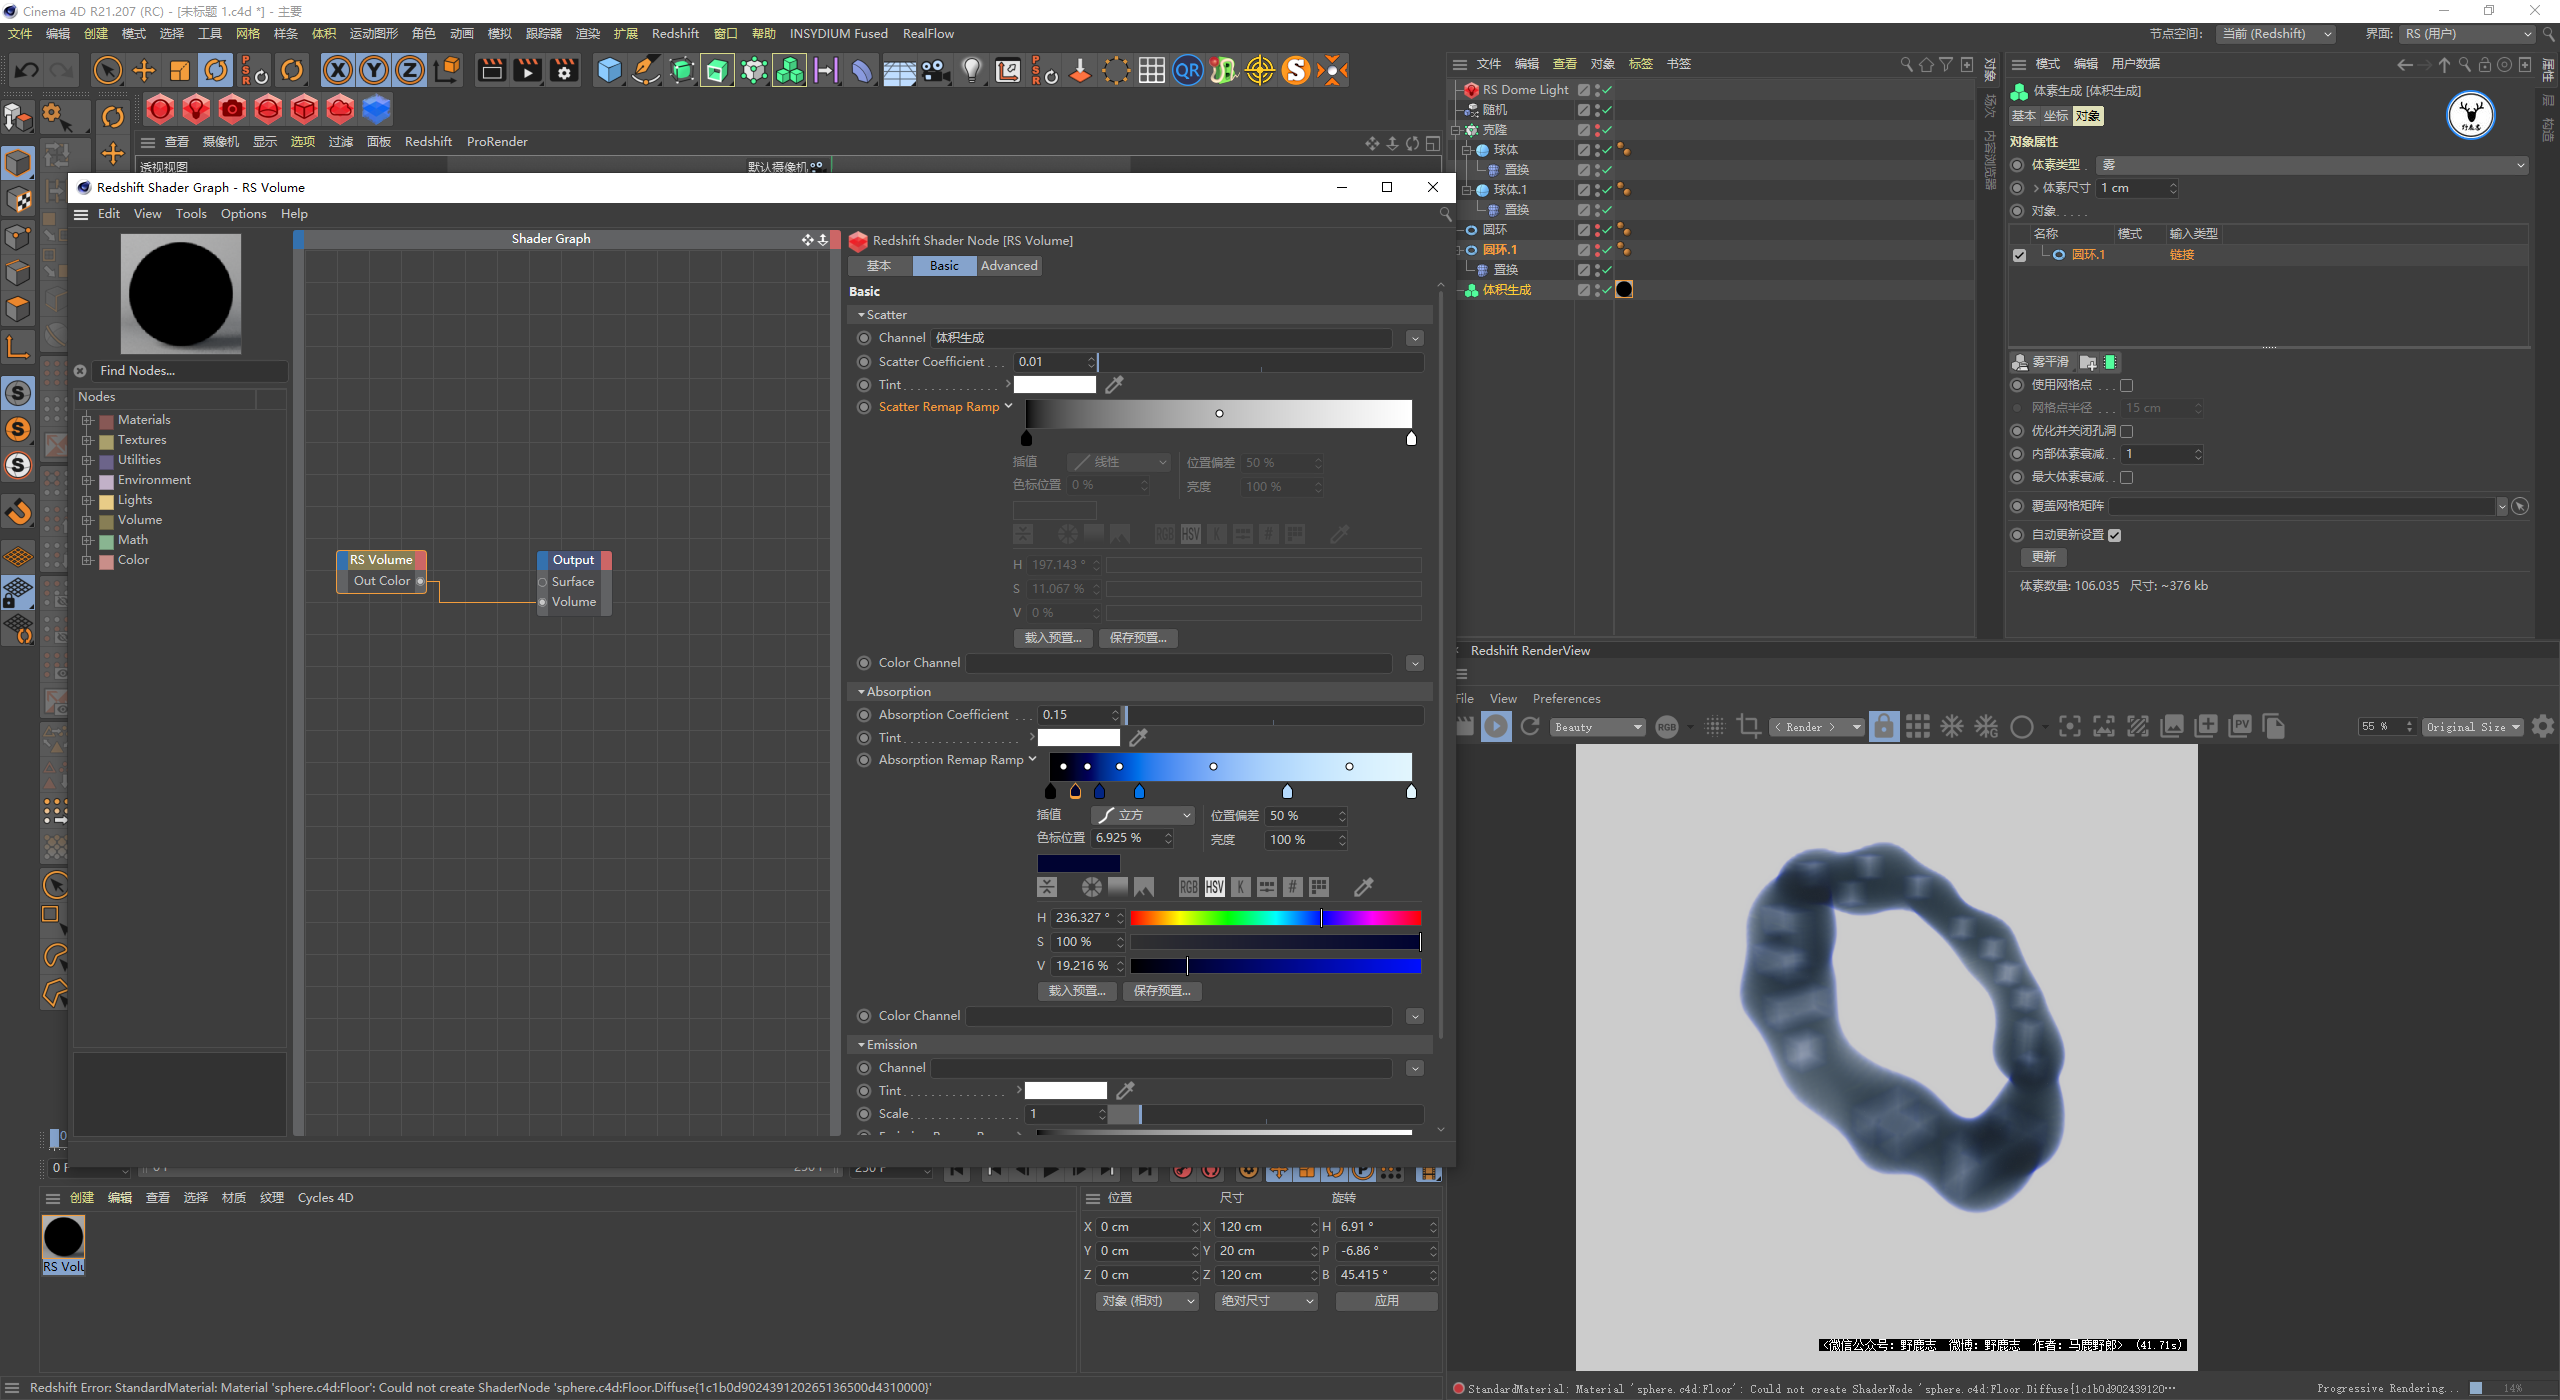Start render in Redshift RenderView
The height and width of the screenshot is (1400, 2560).
(x=1496, y=727)
